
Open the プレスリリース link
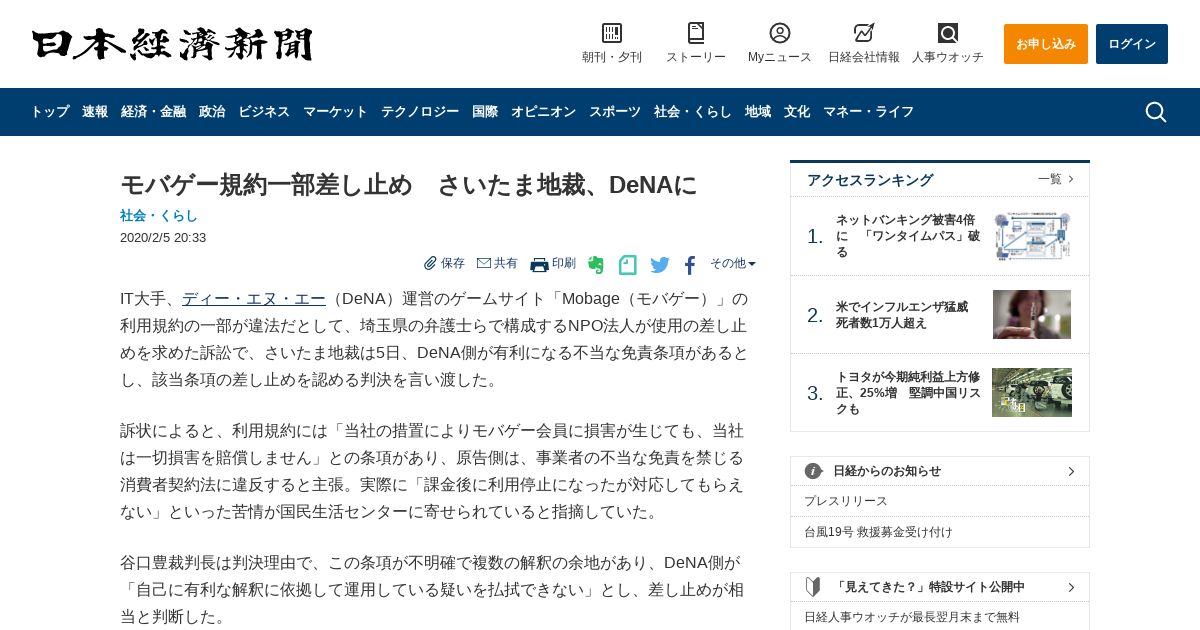846,501
